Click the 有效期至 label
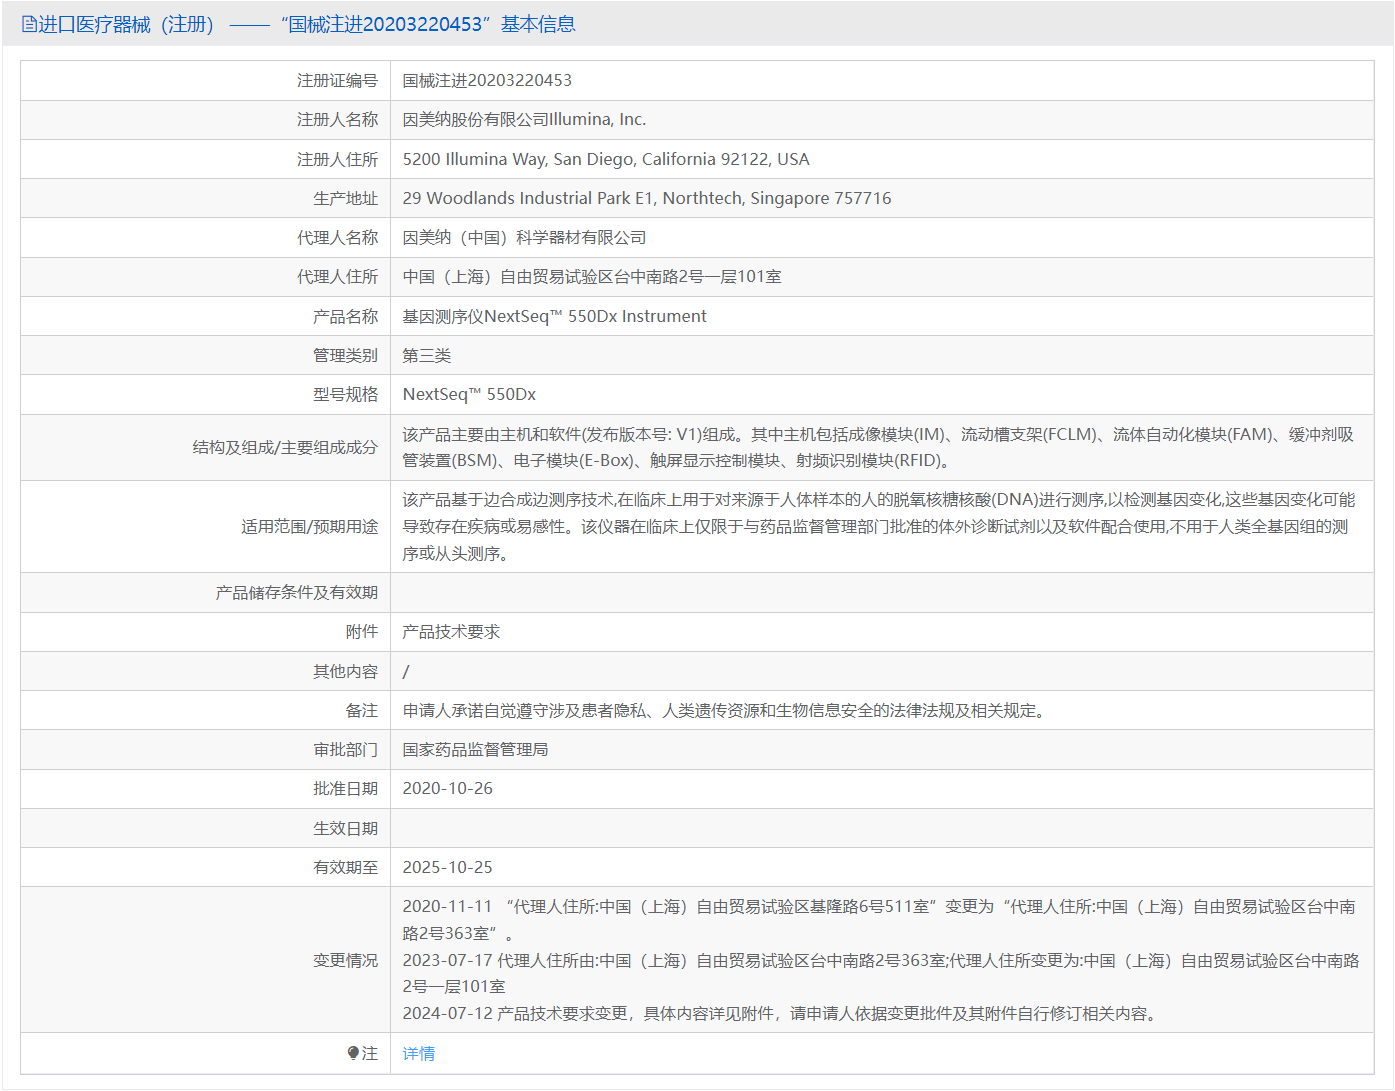Image resolution: width=1395 pixels, height=1091 pixels. pyautogui.click(x=346, y=867)
